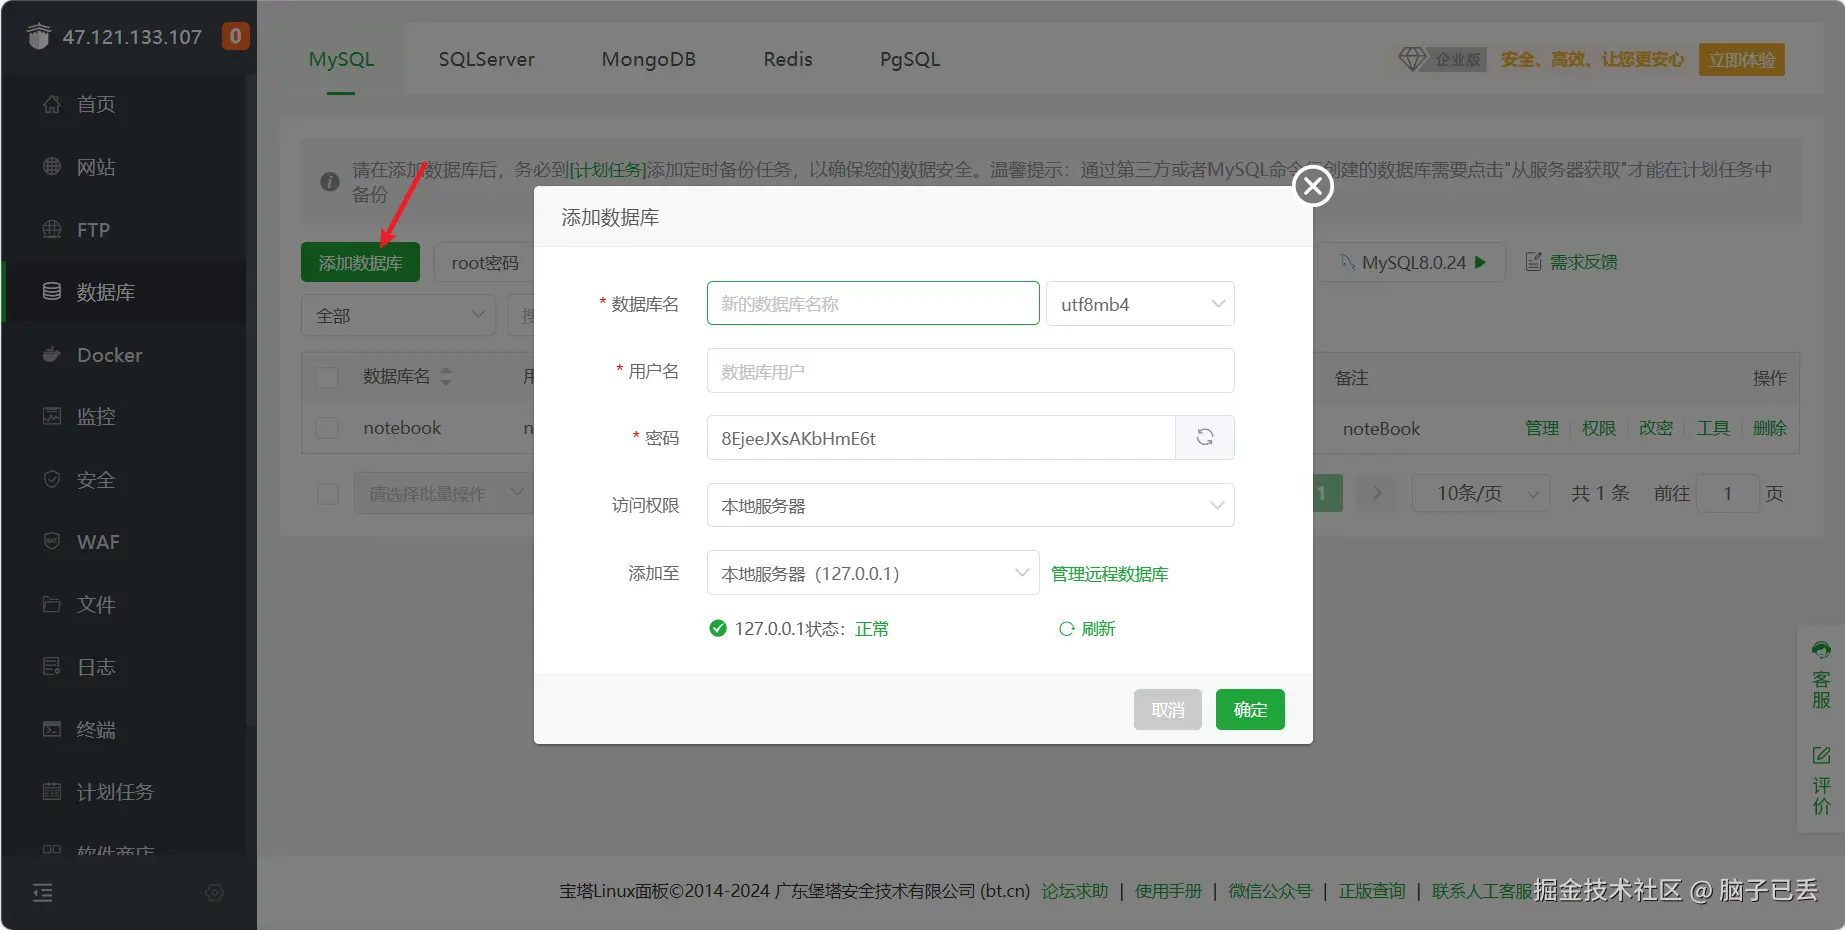1845x930 pixels.
Task: Click the panel logo icon beside the IP address
Action: 38,36
